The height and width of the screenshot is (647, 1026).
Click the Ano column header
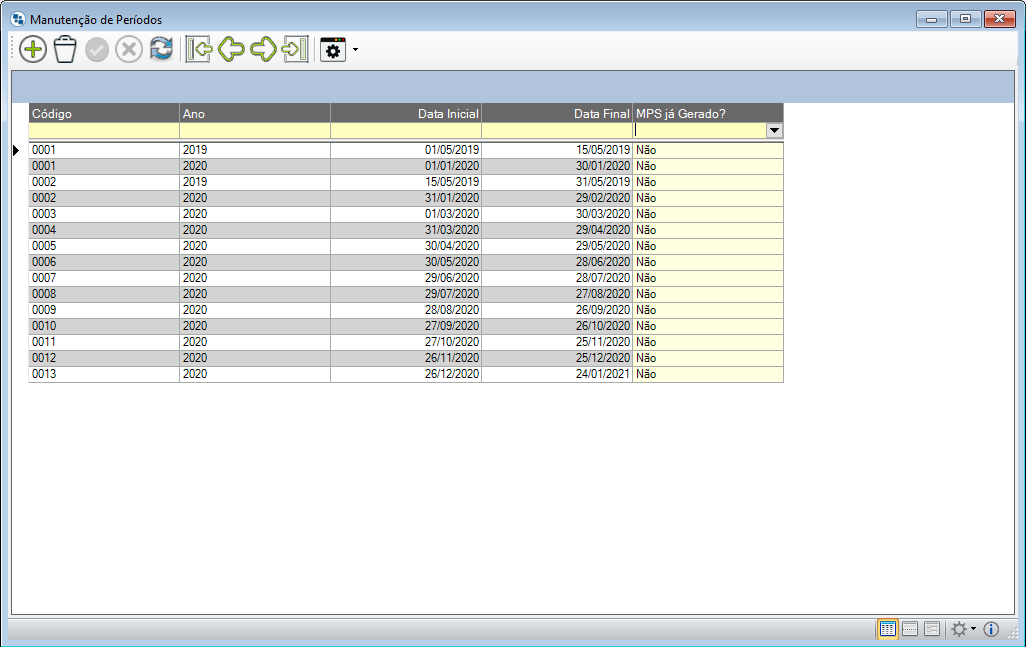click(255, 113)
